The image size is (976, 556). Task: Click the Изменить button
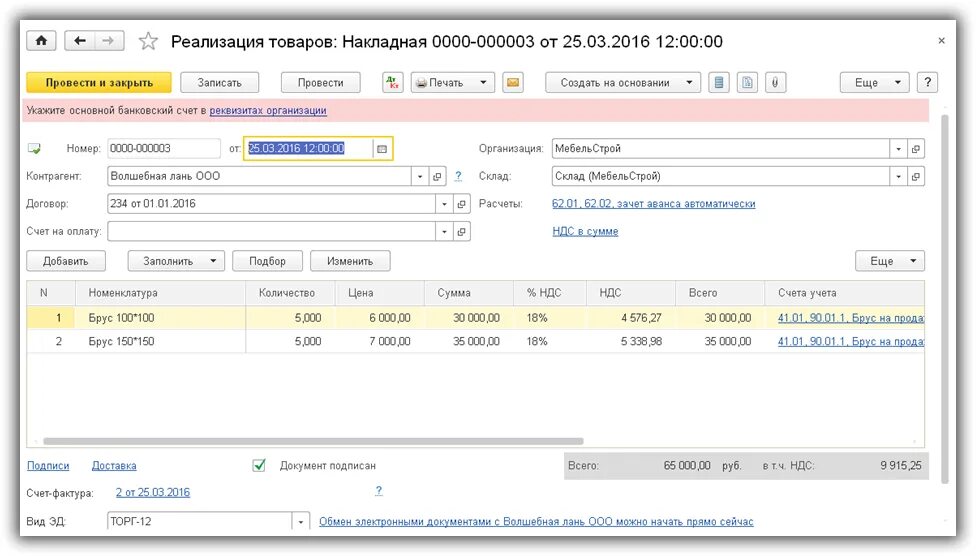[x=350, y=261]
